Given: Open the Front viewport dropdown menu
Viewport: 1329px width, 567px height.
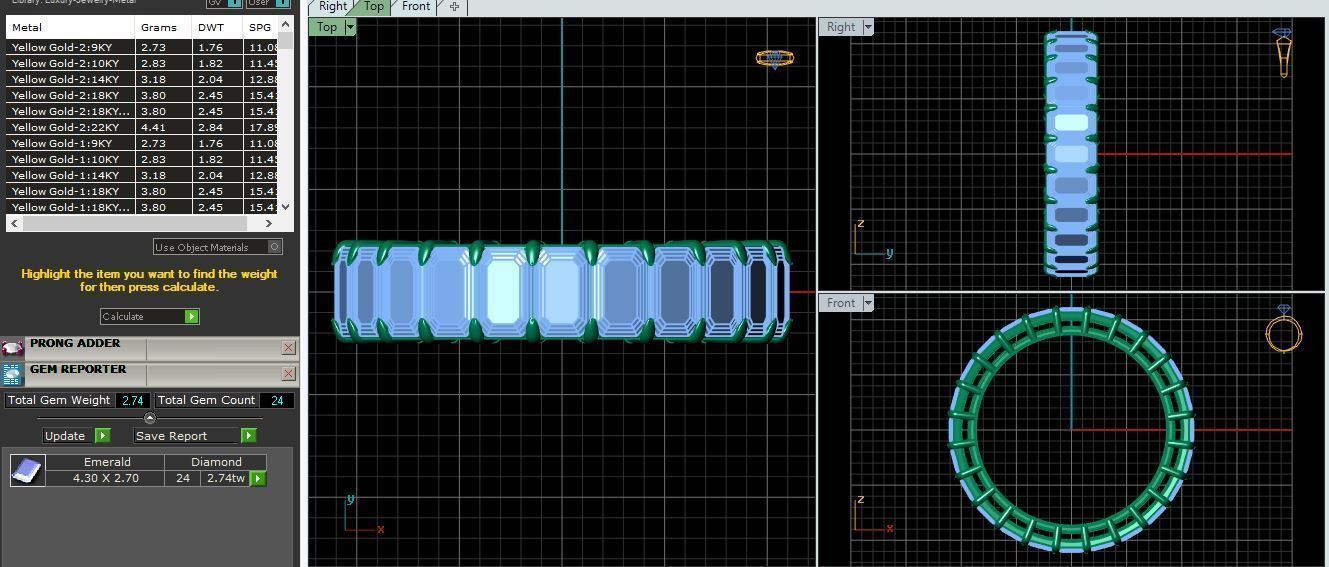Looking at the screenshot, I should [868, 303].
